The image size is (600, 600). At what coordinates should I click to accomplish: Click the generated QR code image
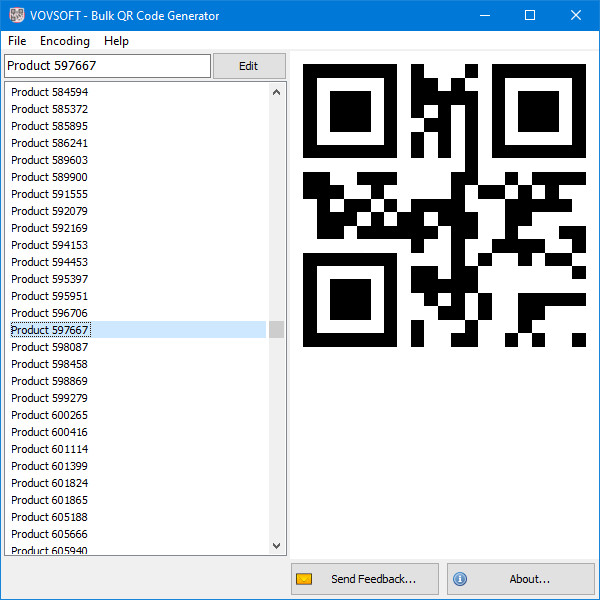coord(444,205)
